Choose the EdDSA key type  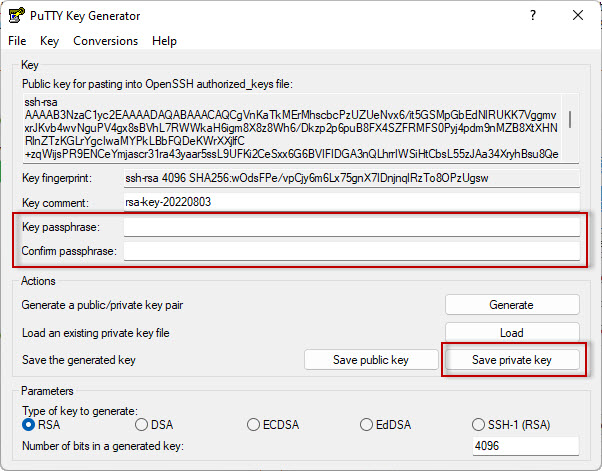coord(367,425)
